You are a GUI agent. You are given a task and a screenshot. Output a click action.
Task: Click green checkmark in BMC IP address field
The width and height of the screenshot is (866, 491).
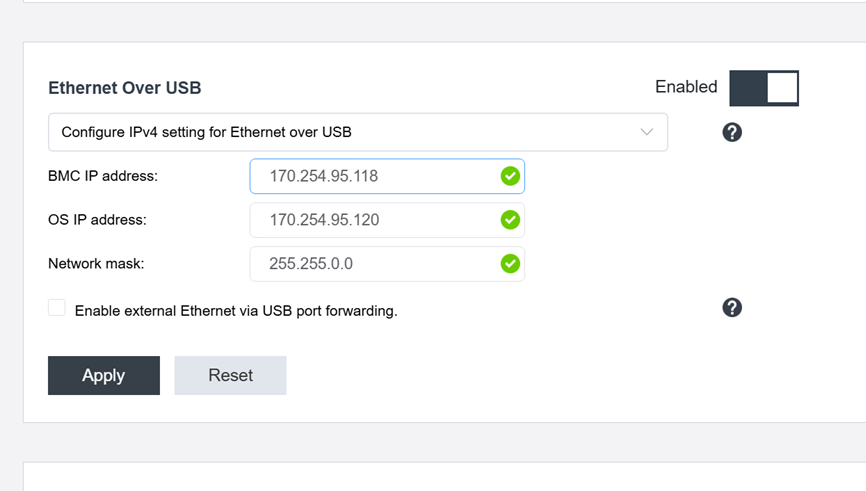pyautogui.click(x=510, y=176)
